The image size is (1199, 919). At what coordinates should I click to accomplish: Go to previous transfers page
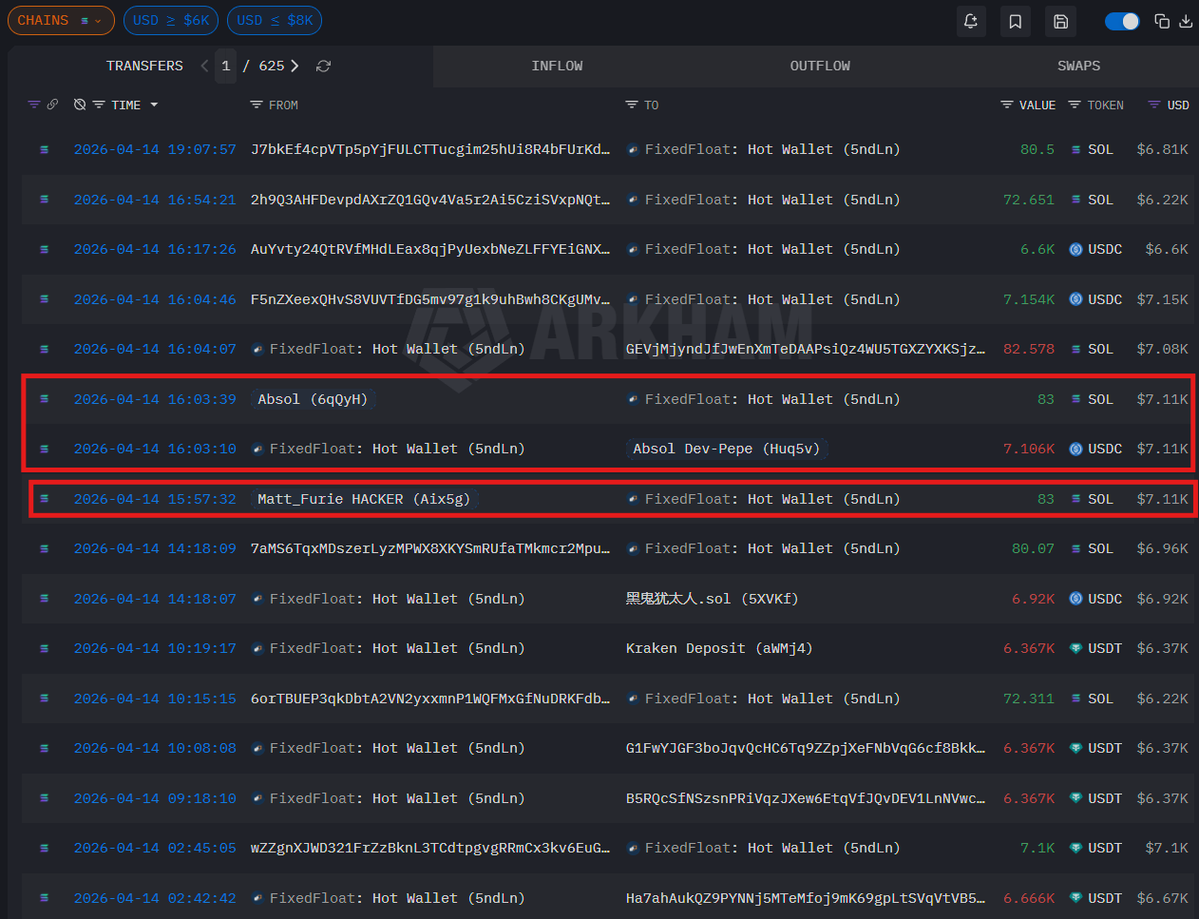click(x=204, y=66)
